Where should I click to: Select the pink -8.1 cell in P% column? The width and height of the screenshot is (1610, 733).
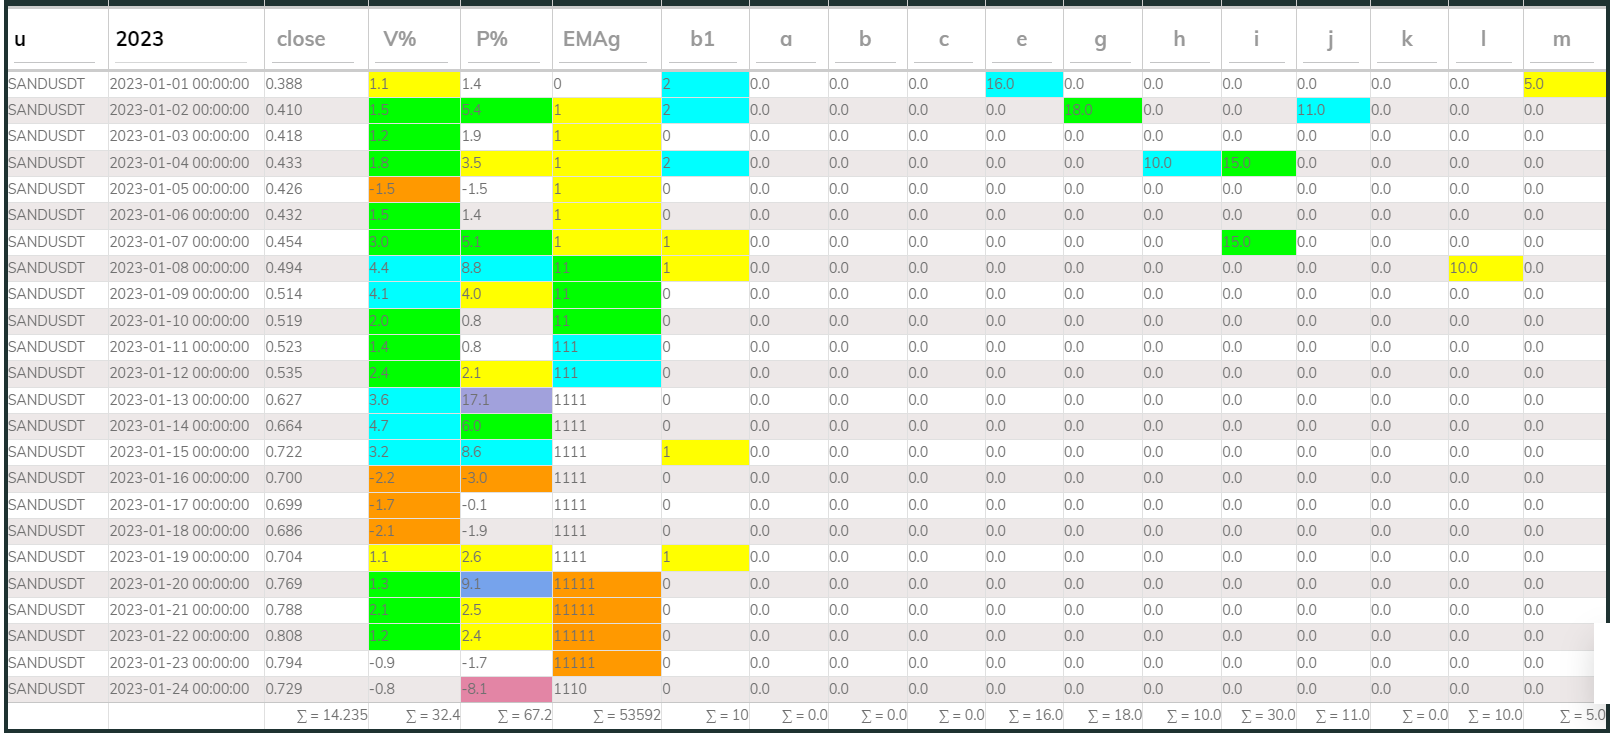(506, 689)
